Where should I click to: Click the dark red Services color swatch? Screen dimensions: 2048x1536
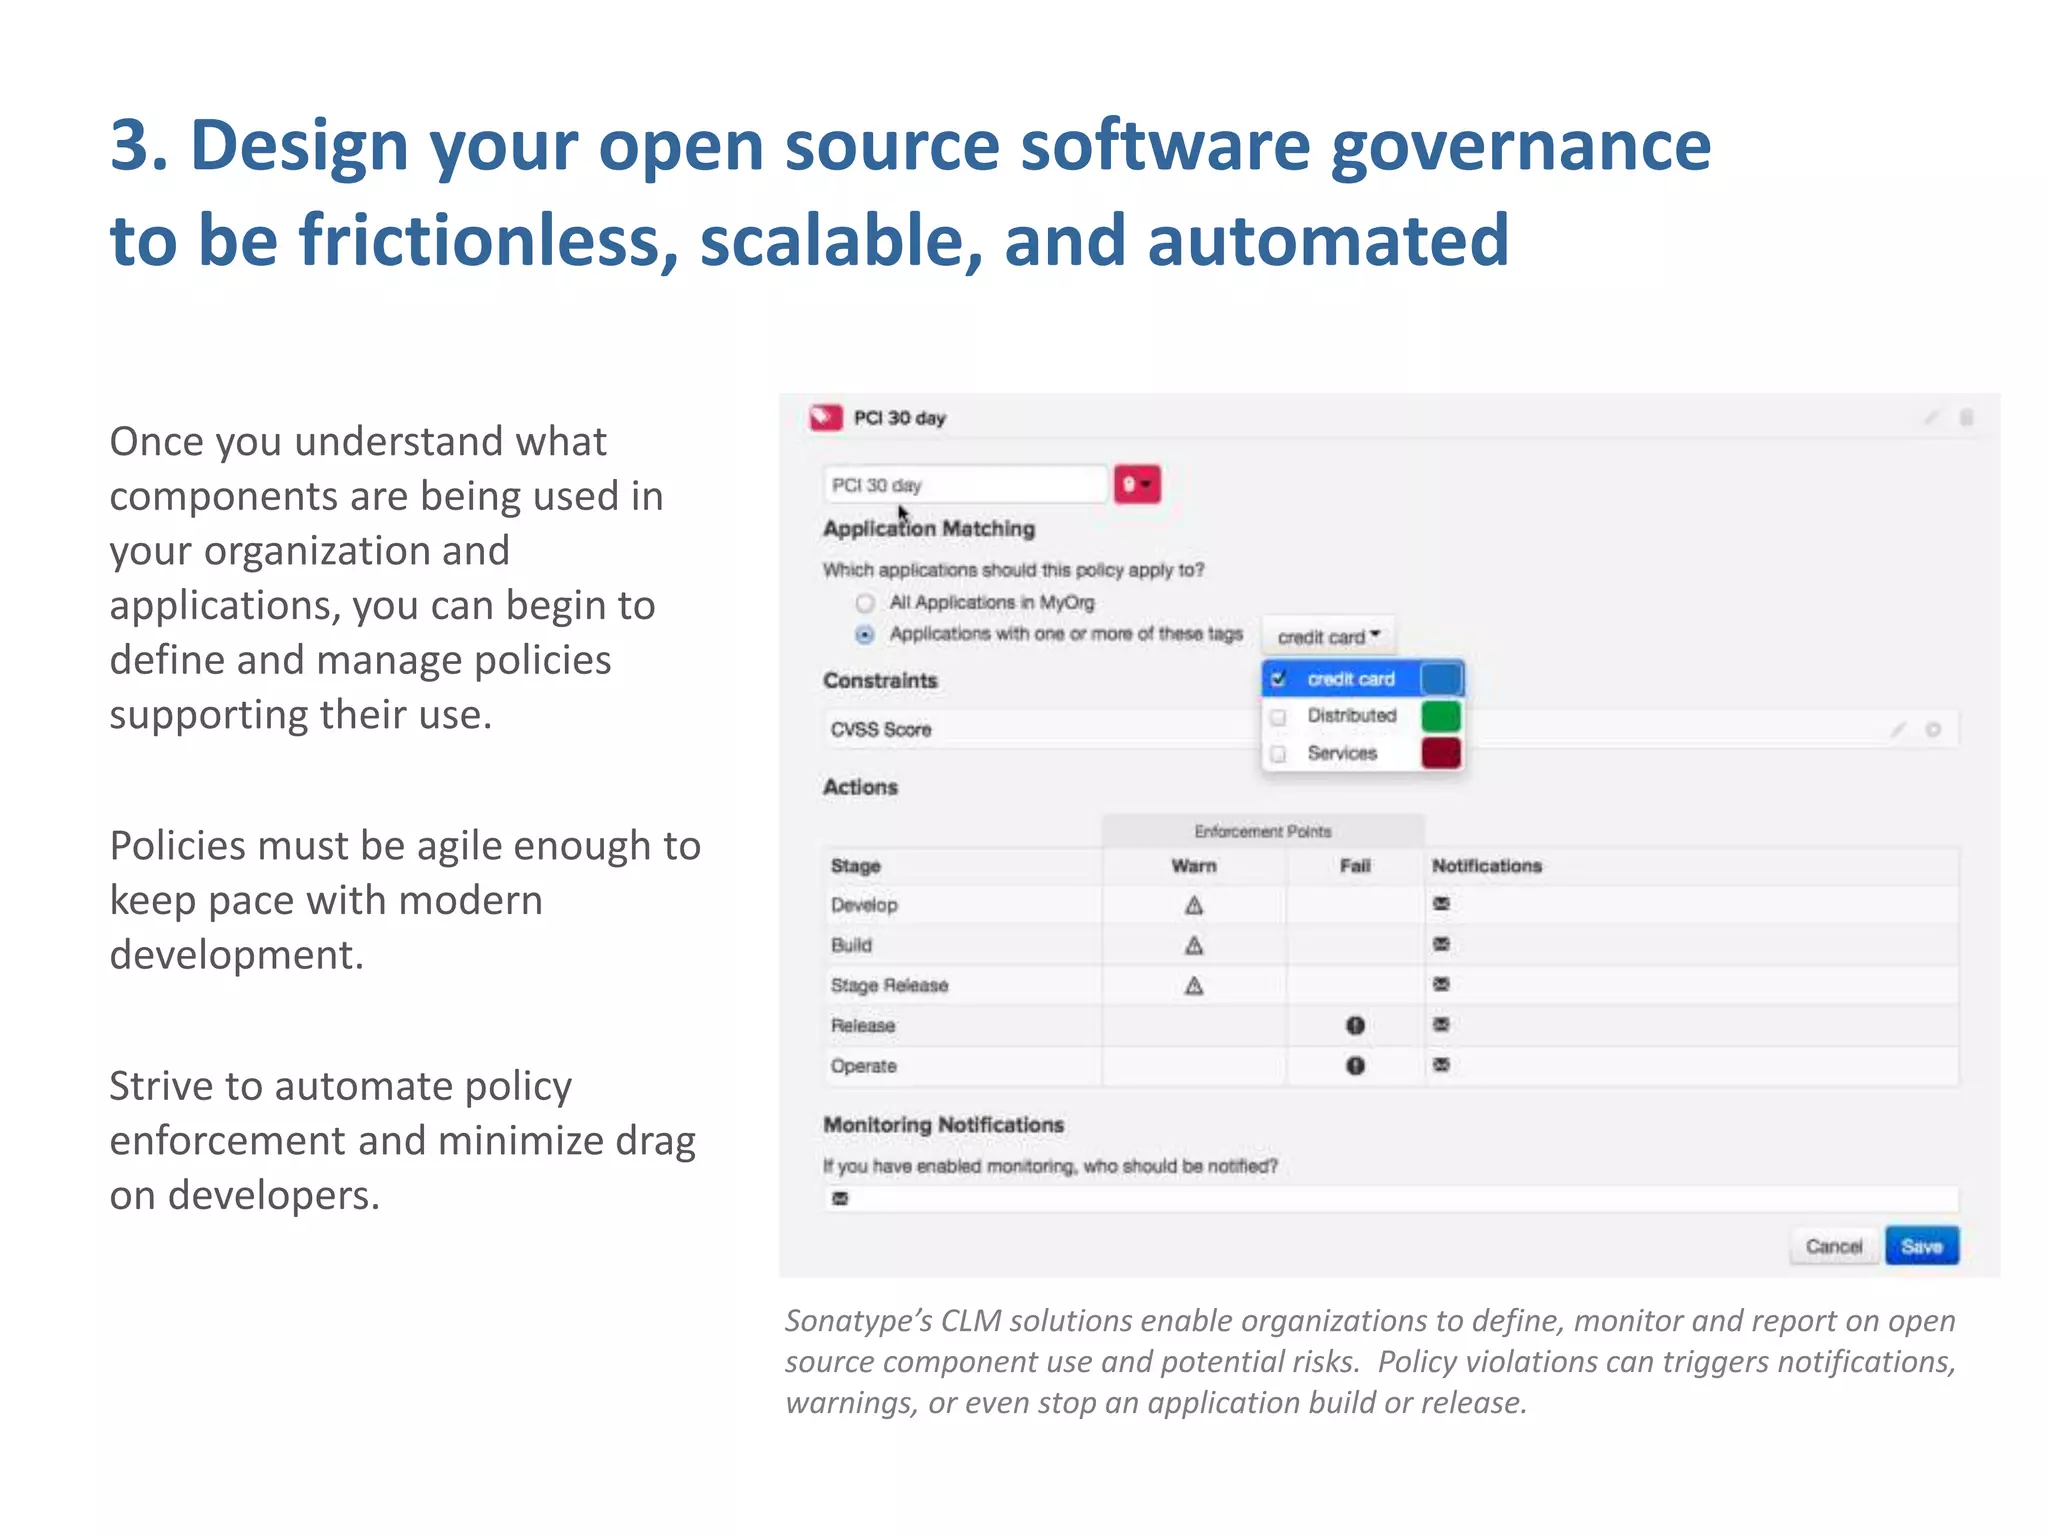(1441, 753)
